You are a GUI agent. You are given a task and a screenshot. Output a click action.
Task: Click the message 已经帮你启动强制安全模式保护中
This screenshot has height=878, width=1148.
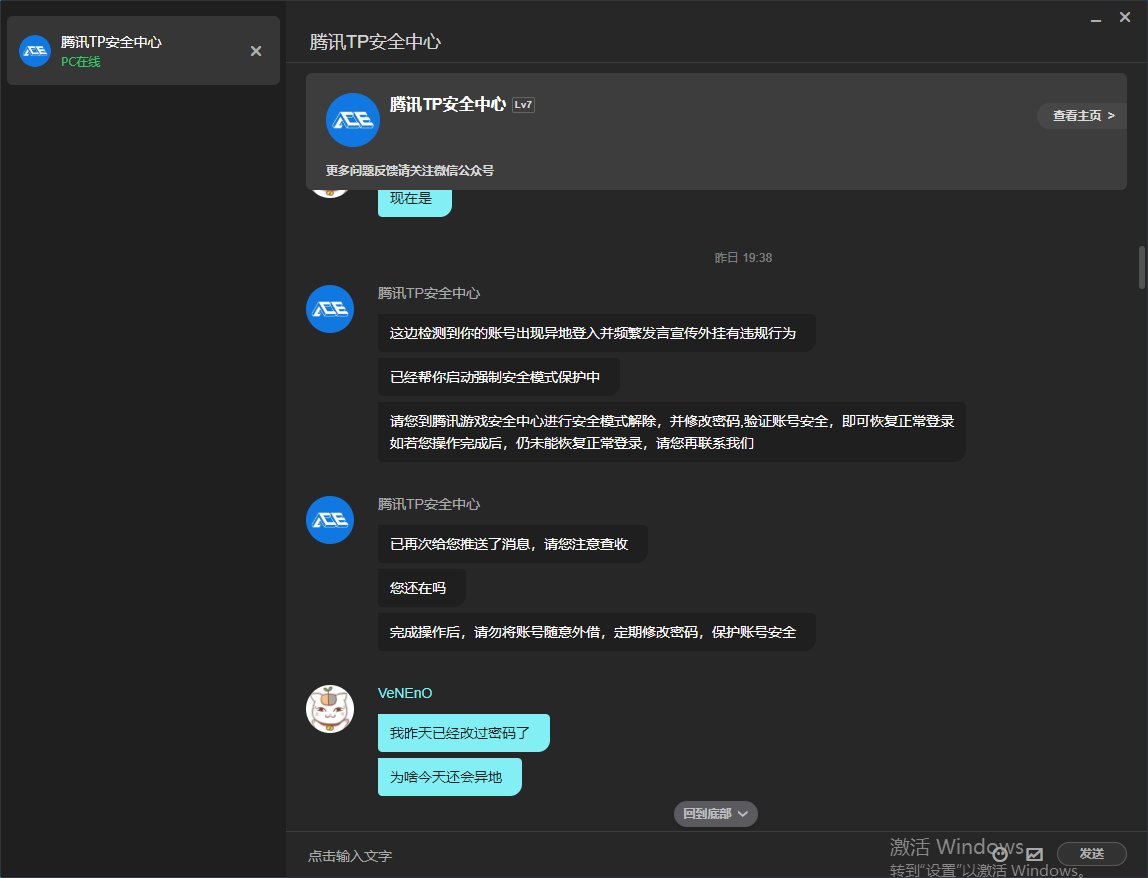499,377
